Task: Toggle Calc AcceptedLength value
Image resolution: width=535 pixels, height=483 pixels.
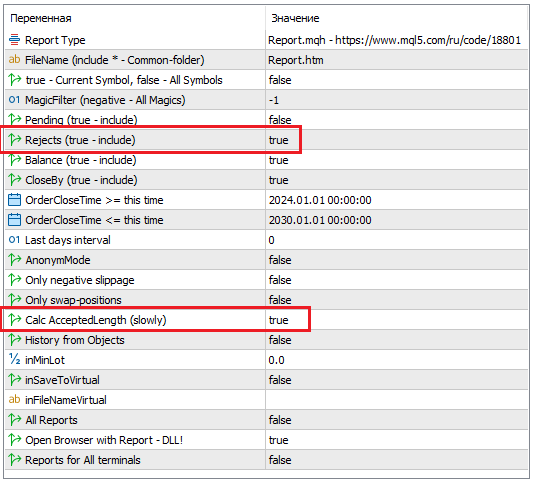Action: pyautogui.click(x=278, y=320)
